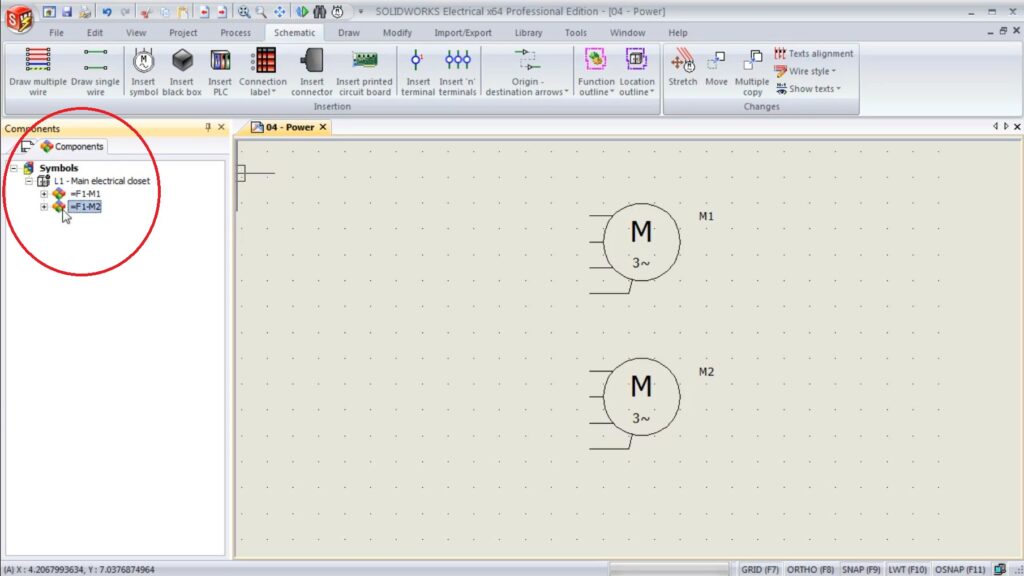Screen dimensions: 1024x576
Task: Toggle OSNAP (F11) in status bar
Action: pyautogui.click(x=959, y=569)
